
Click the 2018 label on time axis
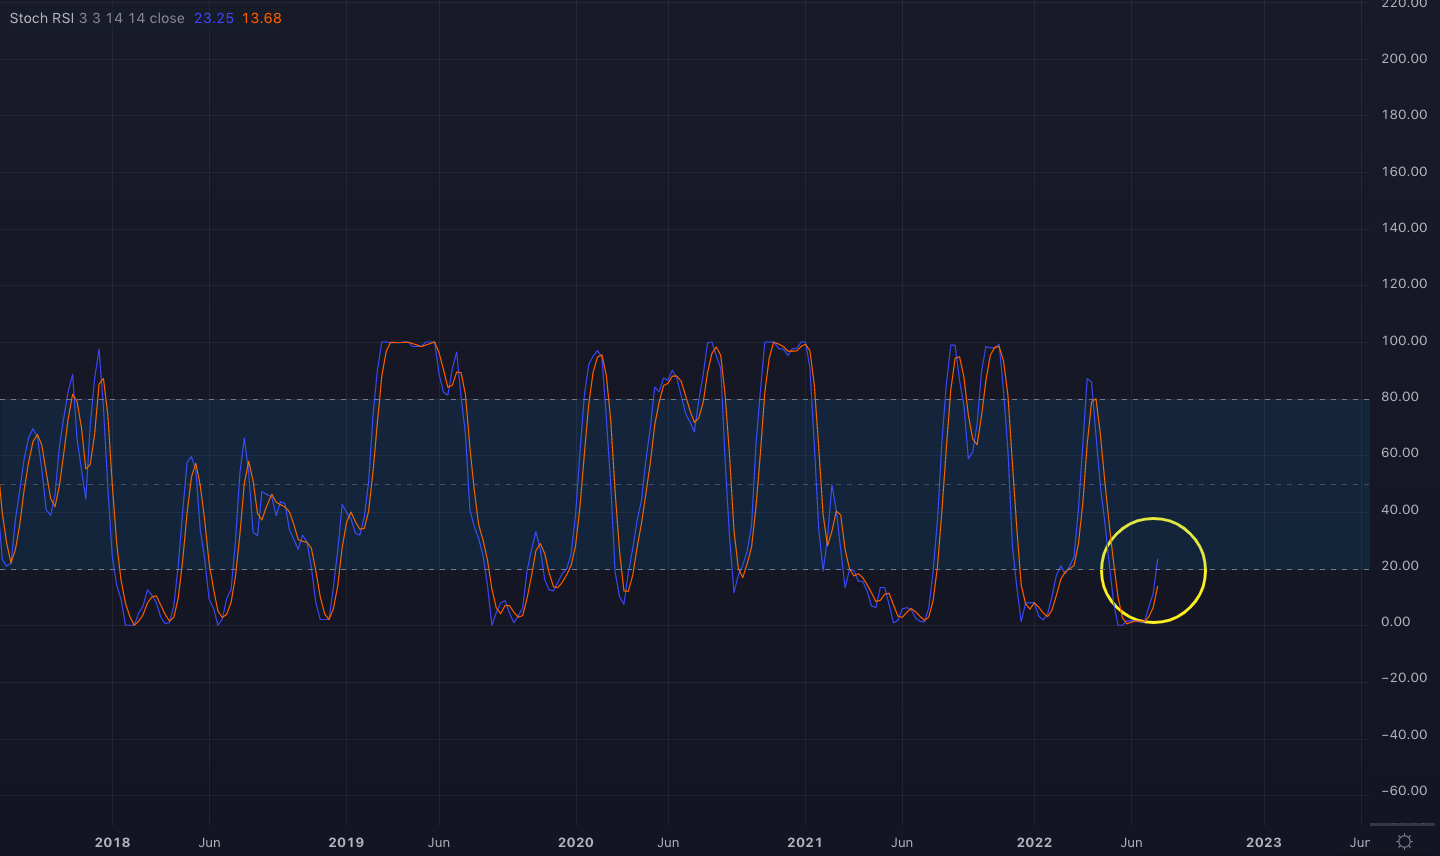click(x=112, y=842)
